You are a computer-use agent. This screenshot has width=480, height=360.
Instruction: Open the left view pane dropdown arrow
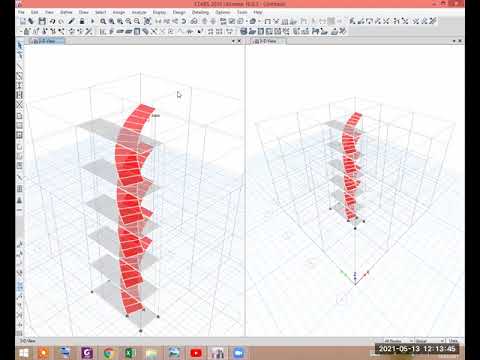tap(233, 41)
